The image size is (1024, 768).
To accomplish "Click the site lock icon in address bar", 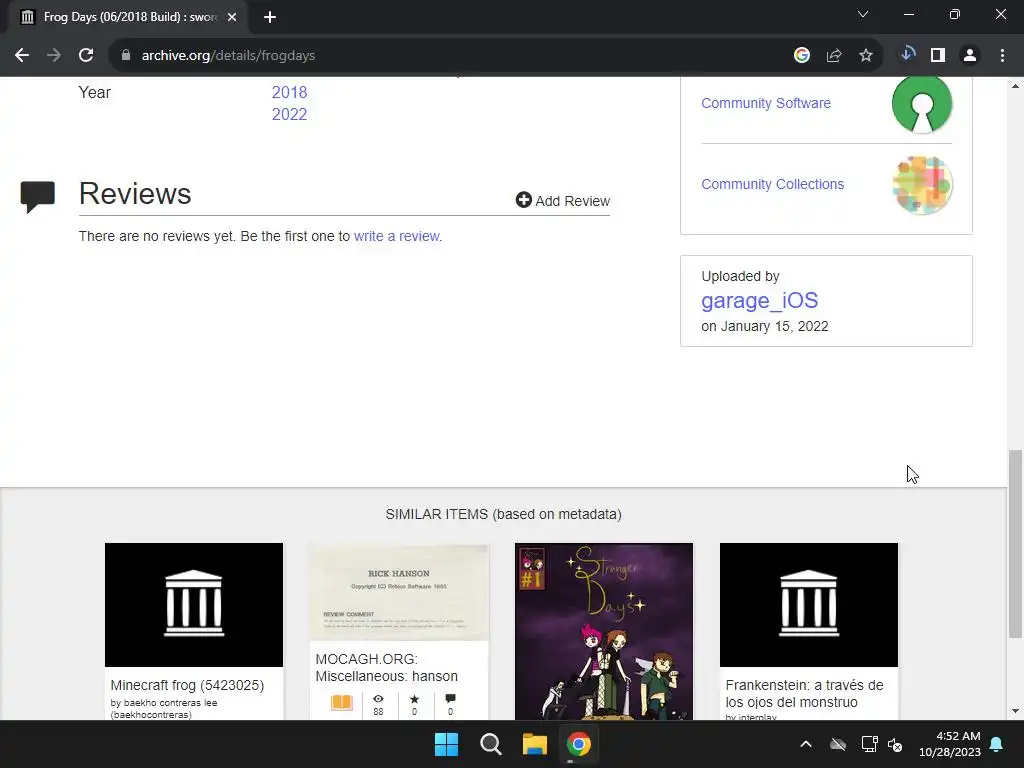I will (x=126, y=56).
